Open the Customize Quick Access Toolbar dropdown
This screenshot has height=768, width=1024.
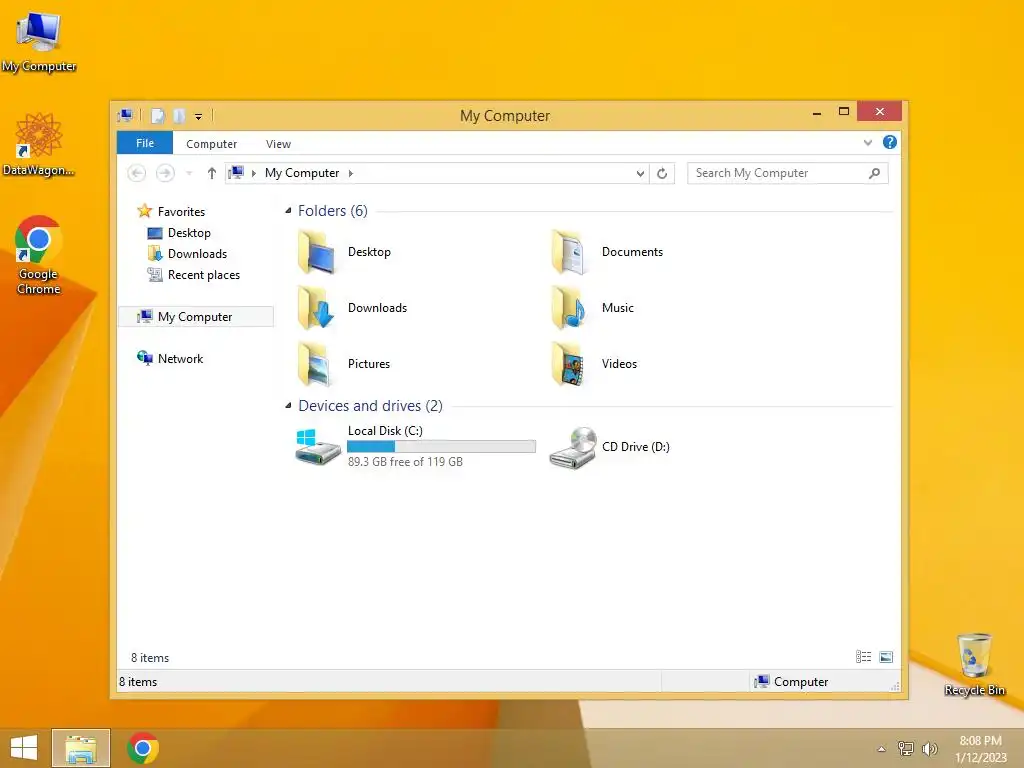click(199, 117)
